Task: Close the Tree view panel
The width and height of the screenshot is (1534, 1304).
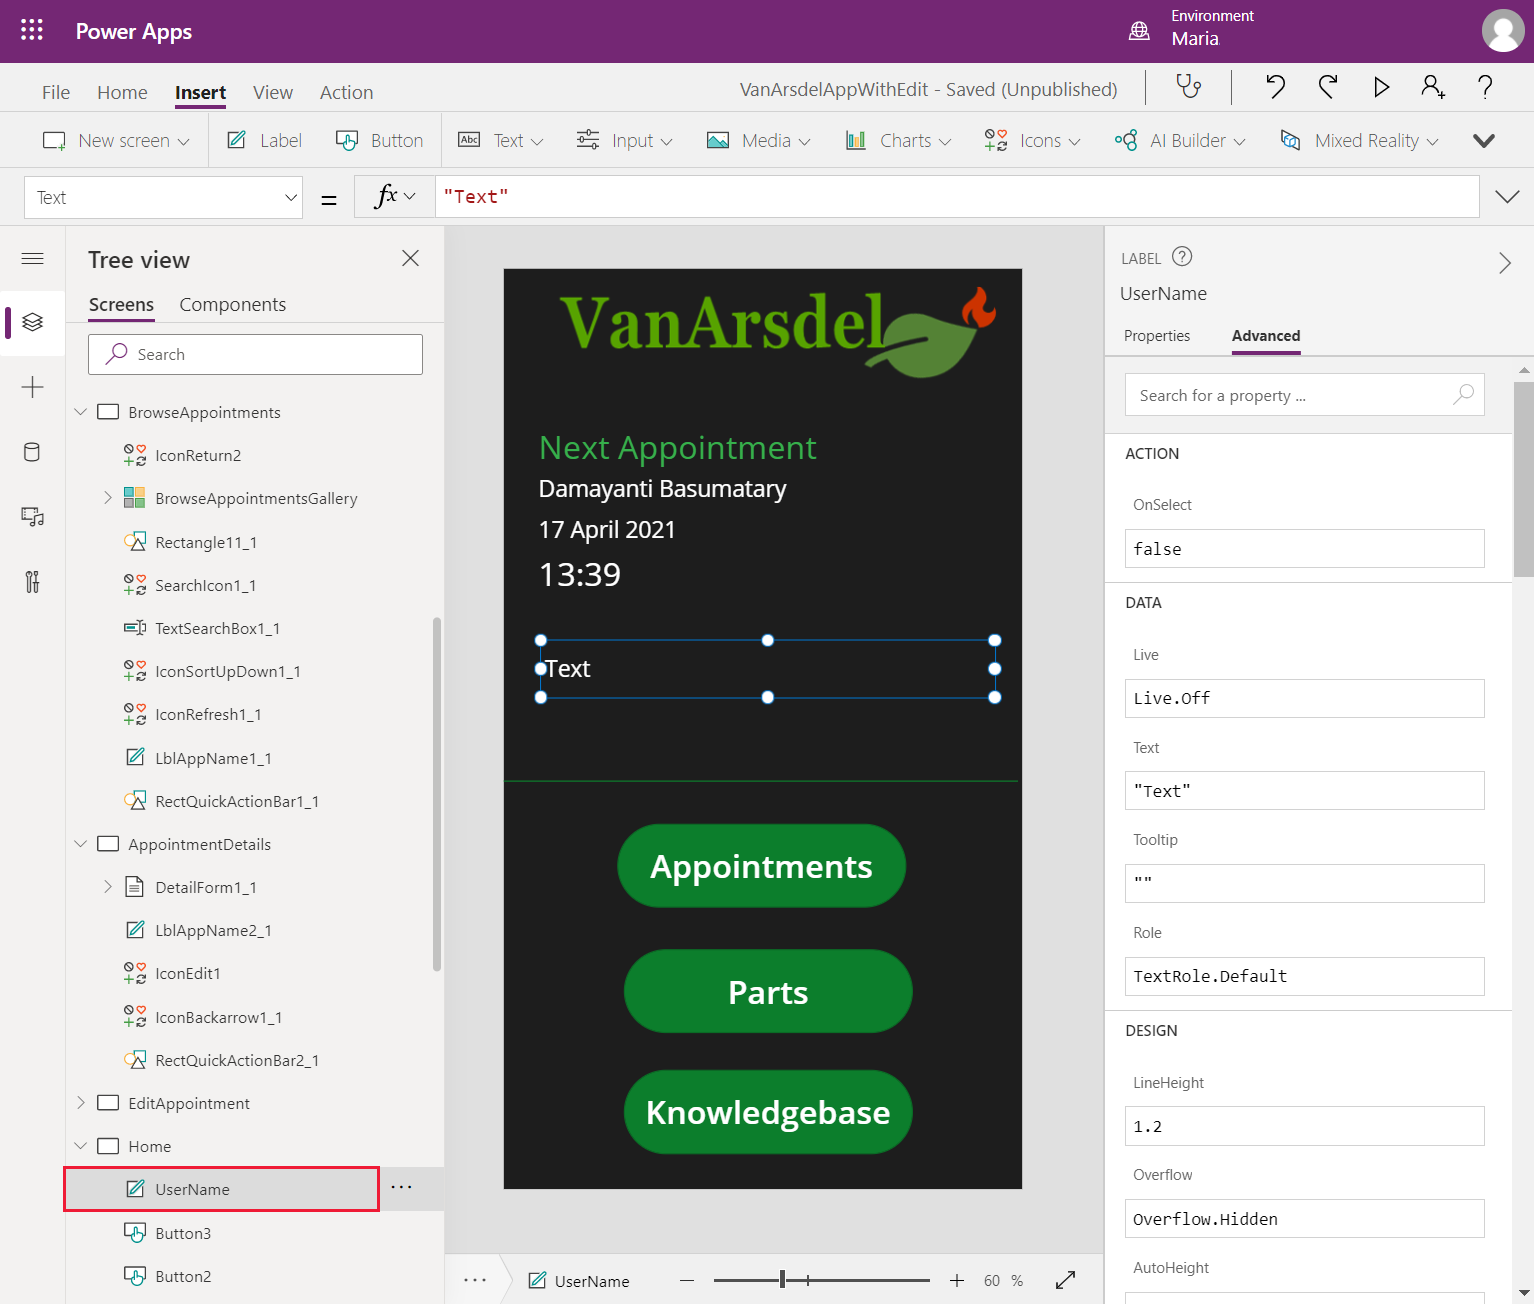Action: pos(410,258)
